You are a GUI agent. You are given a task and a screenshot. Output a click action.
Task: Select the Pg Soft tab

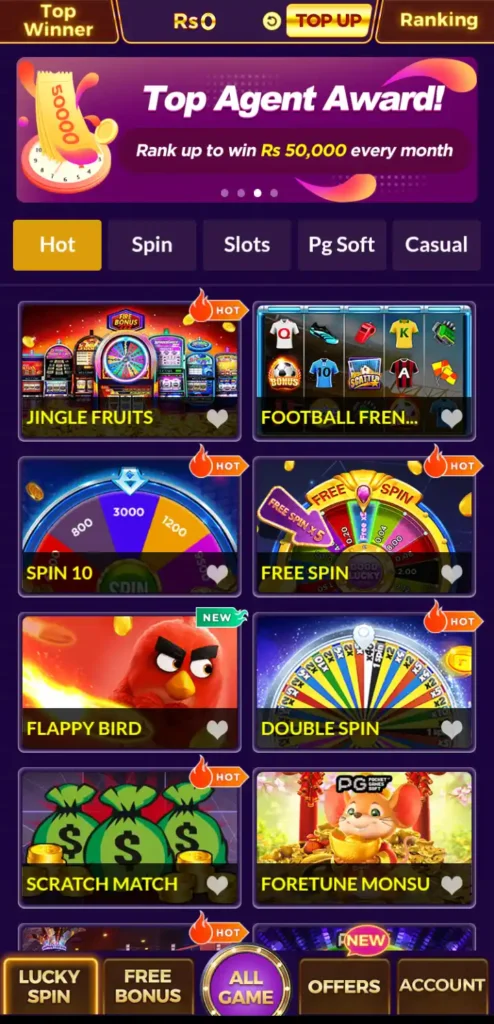pos(342,245)
